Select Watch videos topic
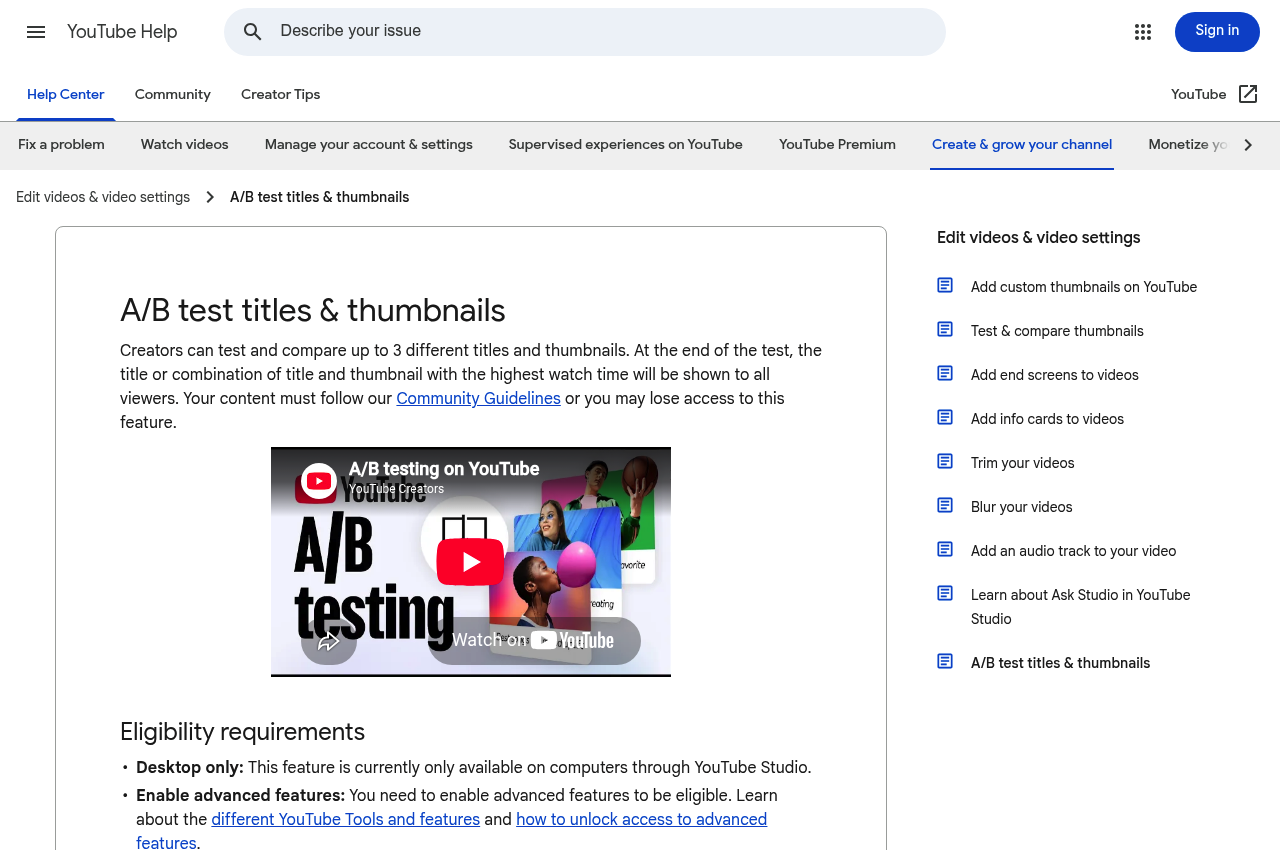Image resolution: width=1280 pixels, height=850 pixels. tap(185, 145)
